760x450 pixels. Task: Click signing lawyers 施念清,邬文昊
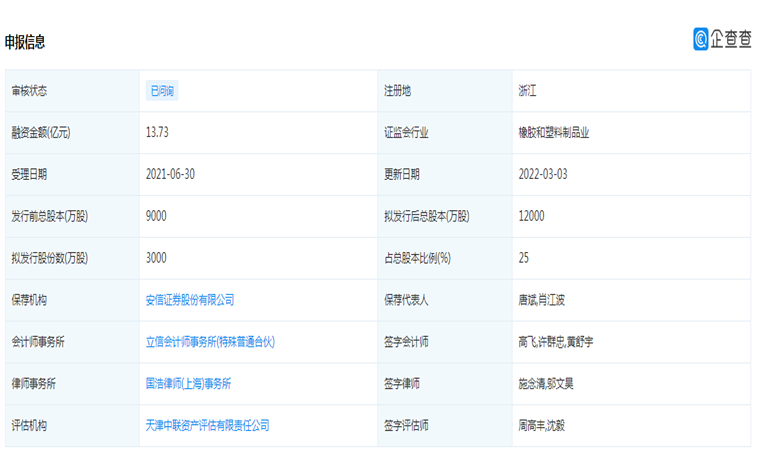pyautogui.click(x=546, y=383)
